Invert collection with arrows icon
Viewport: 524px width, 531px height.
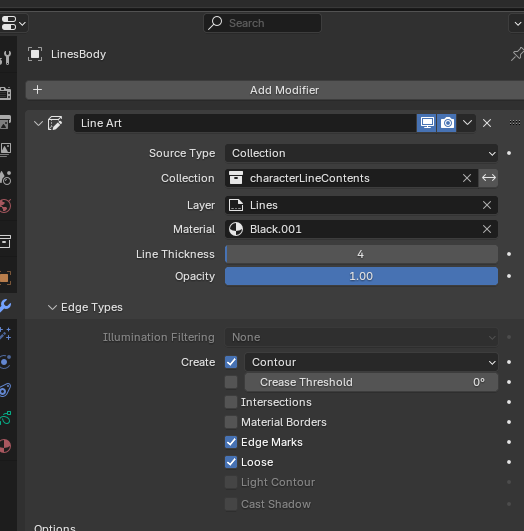[x=488, y=178]
